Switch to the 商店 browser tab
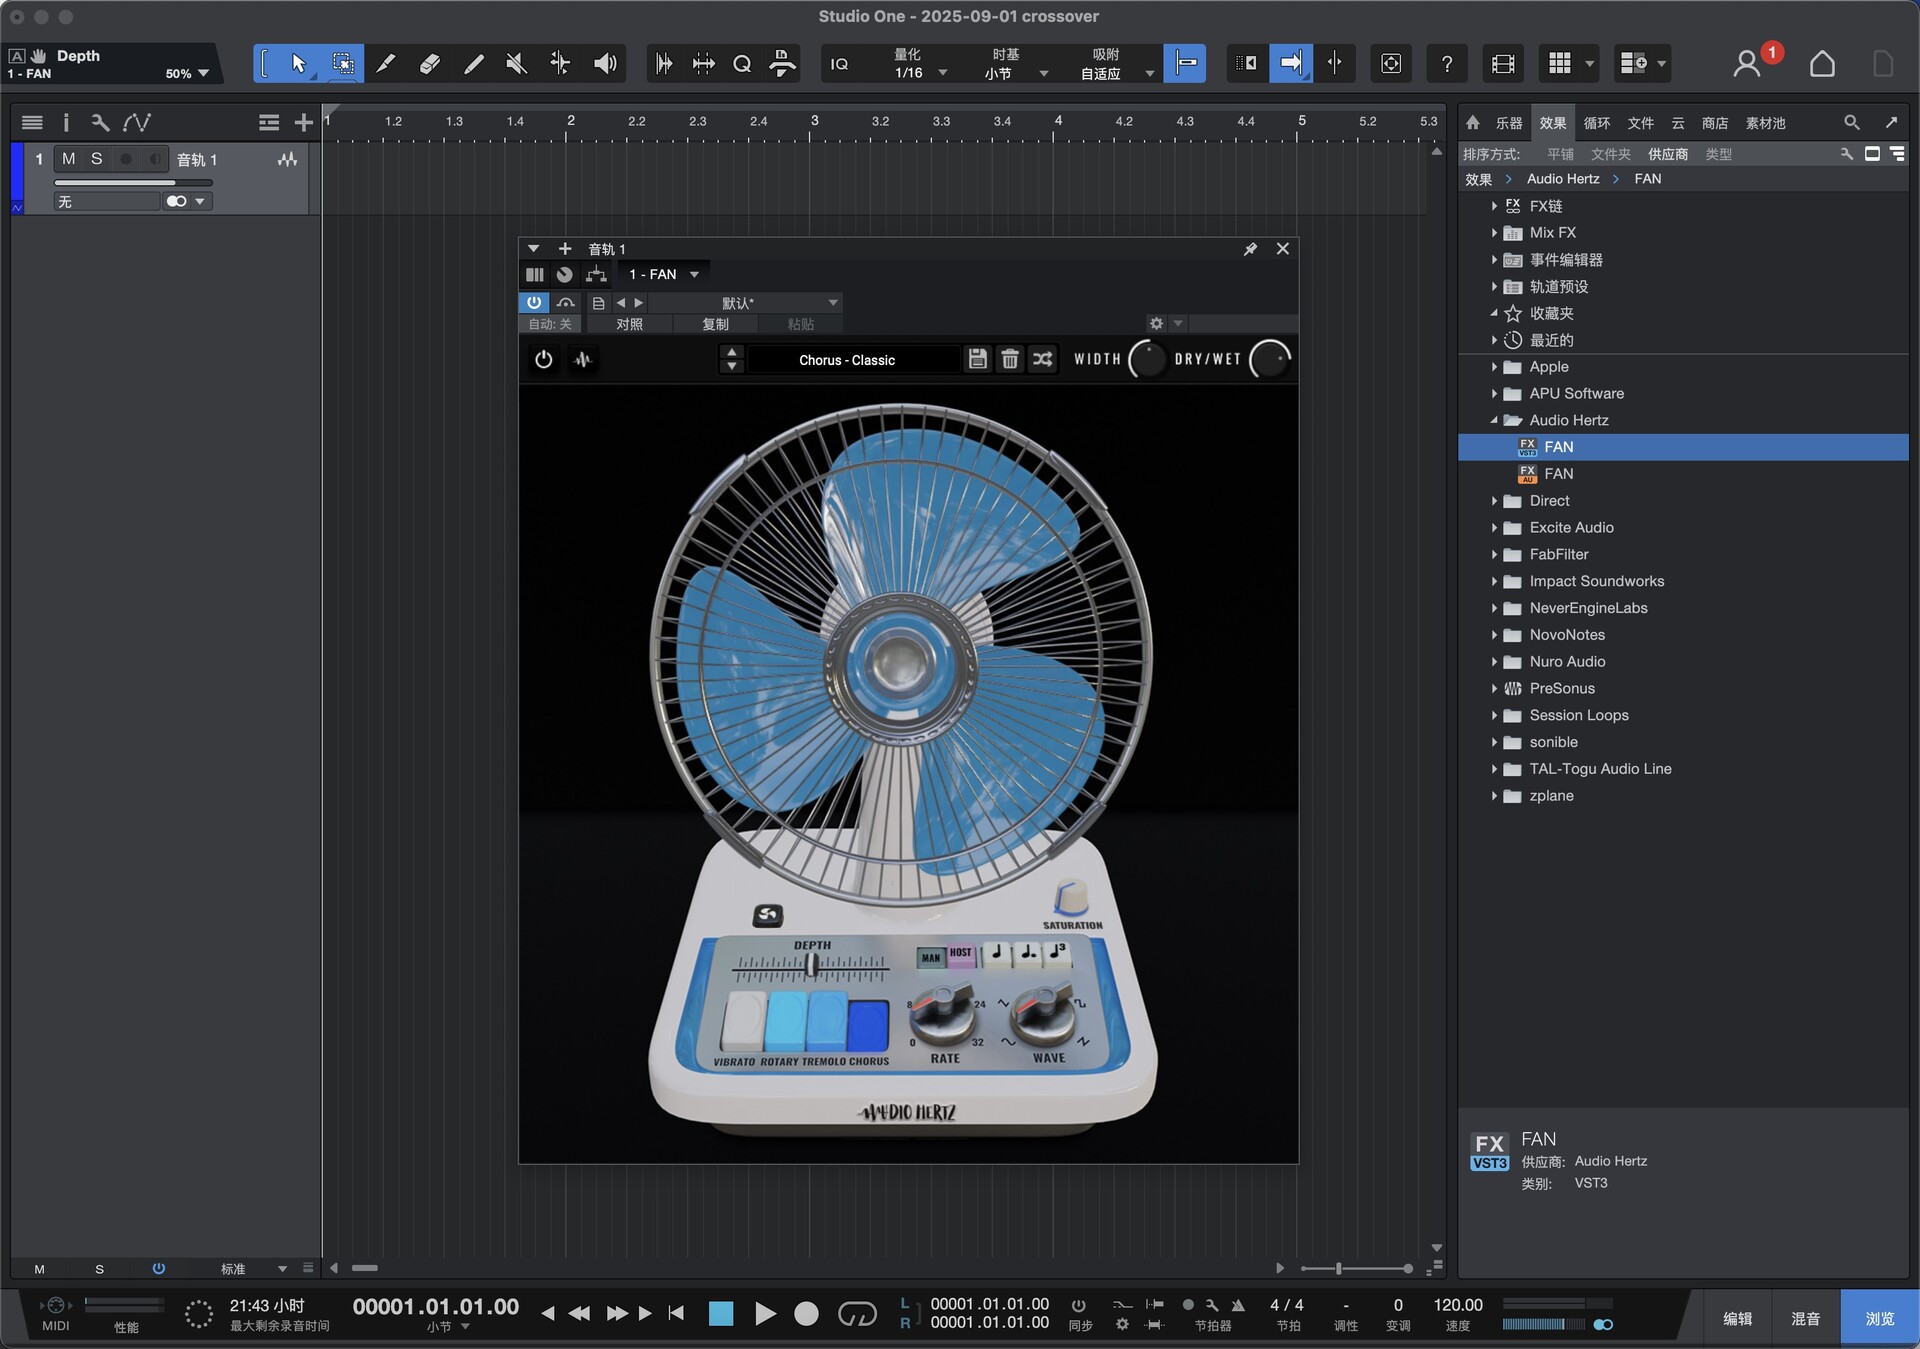This screenshot has height=1349, width=1920. click(x=1715, y=123)
